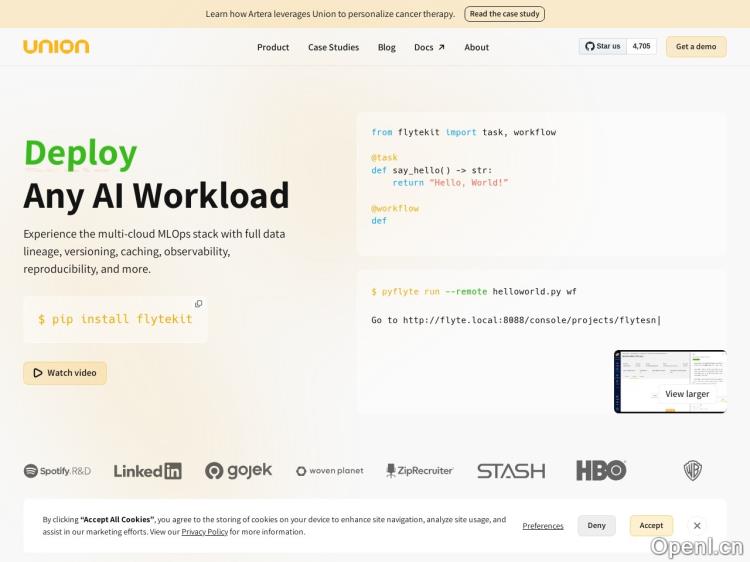
Task: Click the LinkedIn logo
Action: click(147, 471)
